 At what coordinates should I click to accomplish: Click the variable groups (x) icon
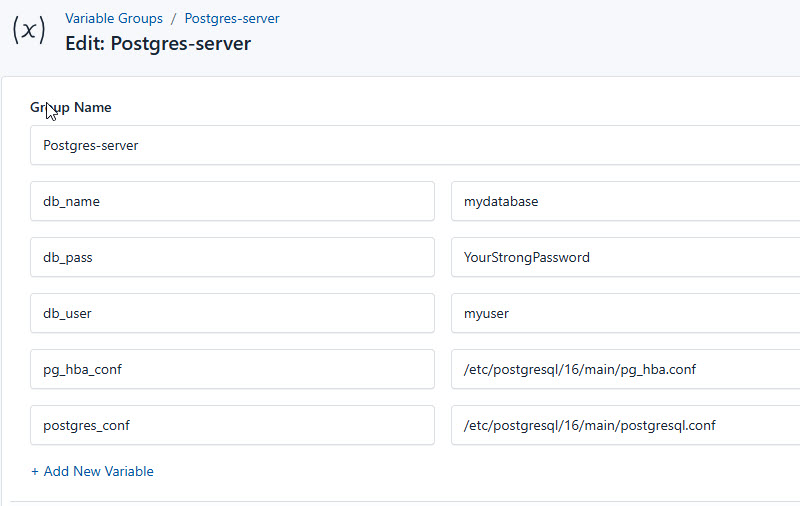(29, 30)
